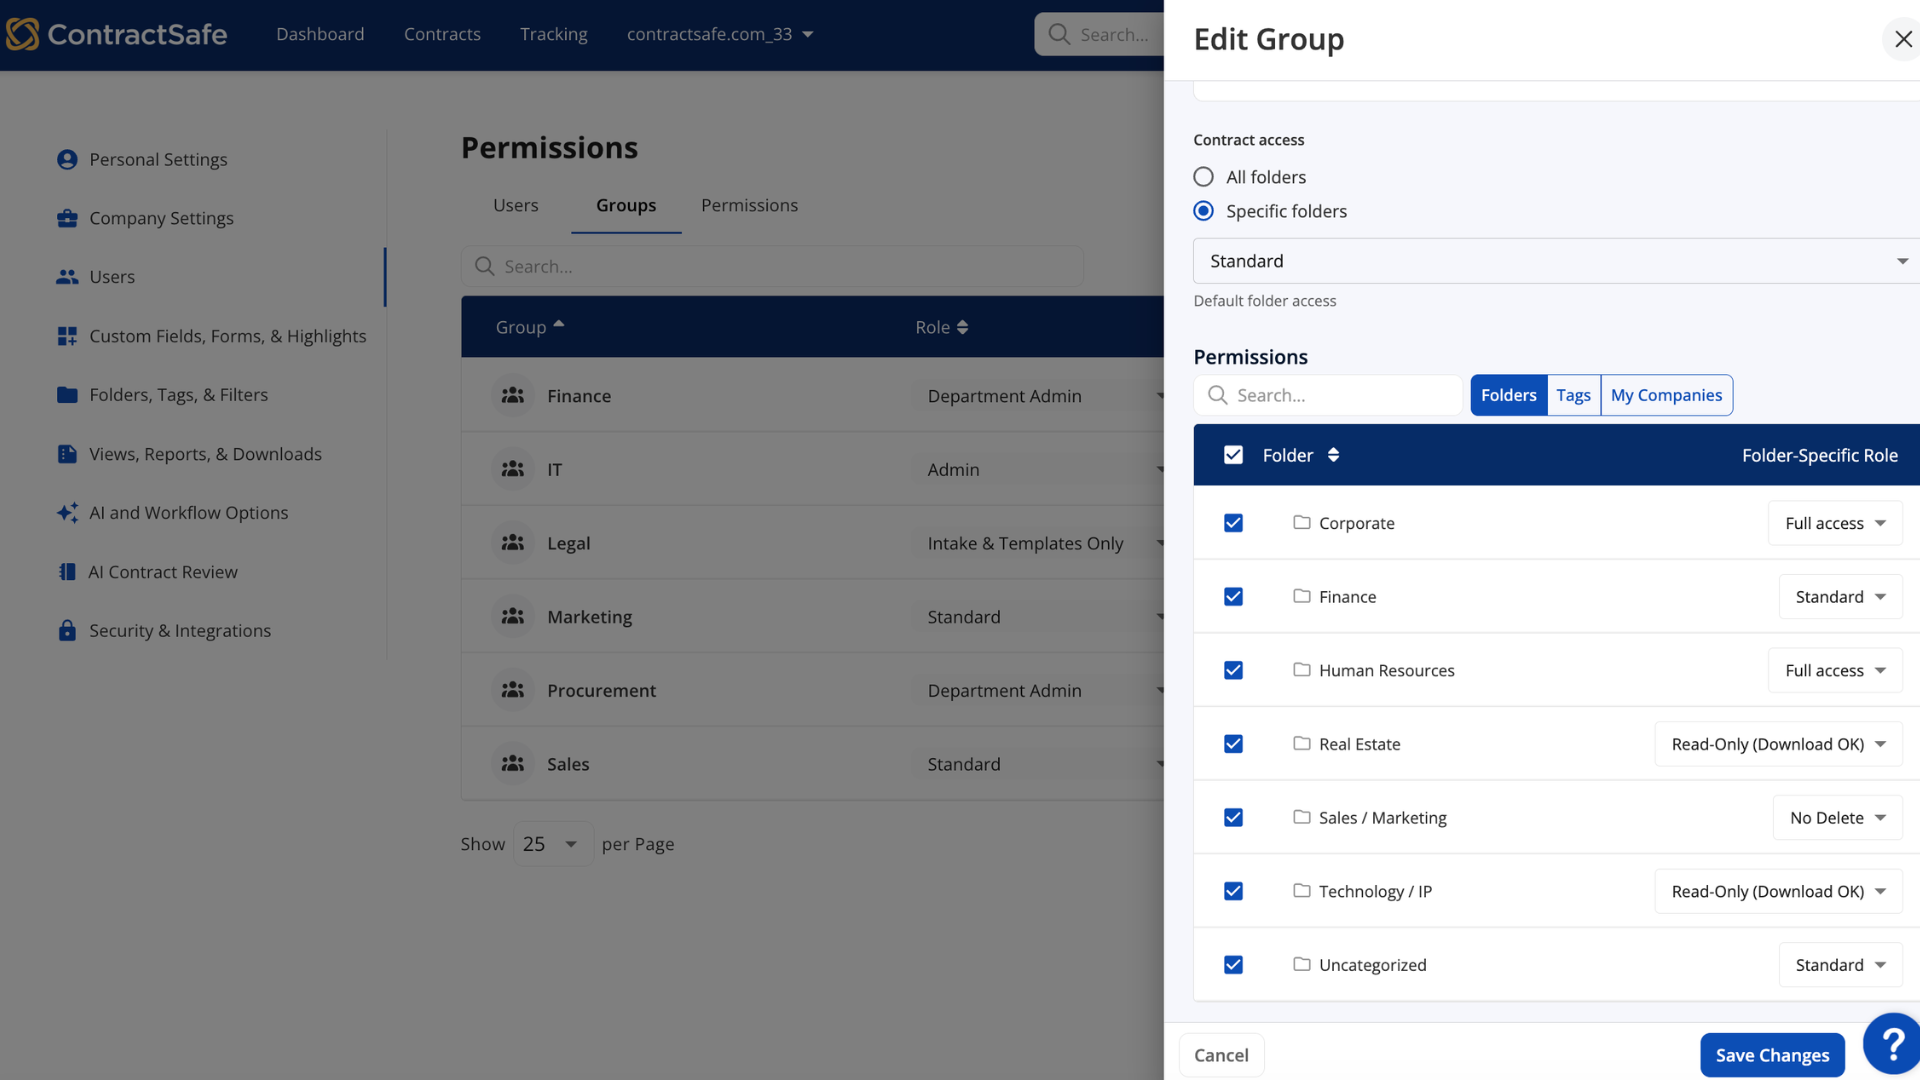This screenshot has width=1920, height=1080.
Task: Open AI Contract Review sidebar link
Action: coord(163,572)
